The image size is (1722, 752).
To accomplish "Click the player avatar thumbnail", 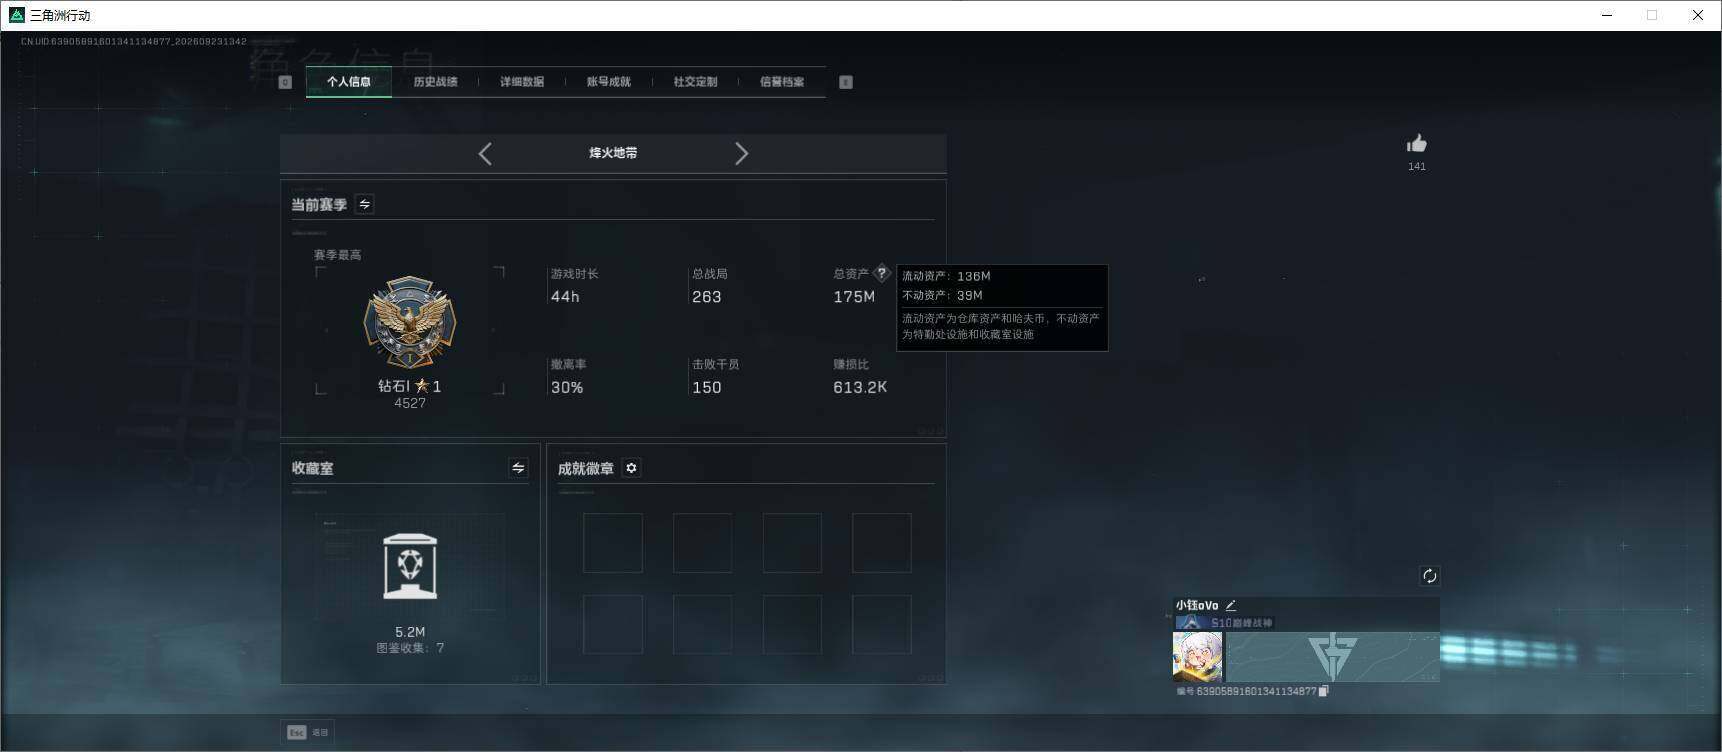I will [1197, 657].
